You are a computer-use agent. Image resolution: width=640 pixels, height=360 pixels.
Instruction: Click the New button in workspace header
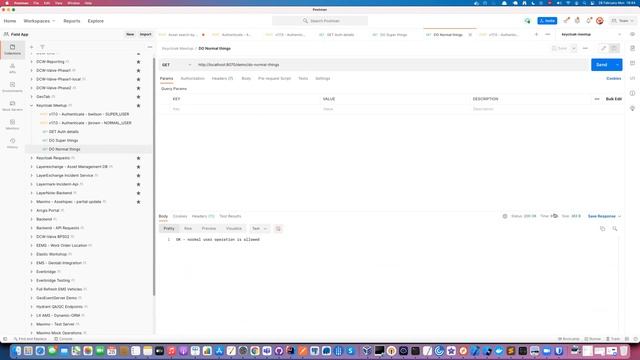point(130,35)
